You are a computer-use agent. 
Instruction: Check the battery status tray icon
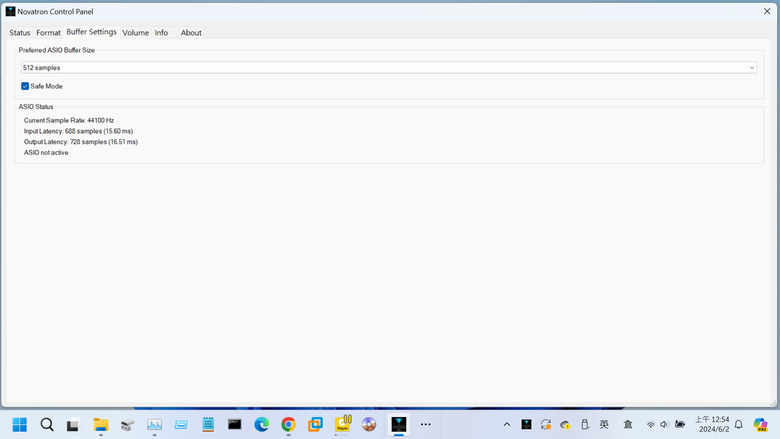tap(680, 424)
